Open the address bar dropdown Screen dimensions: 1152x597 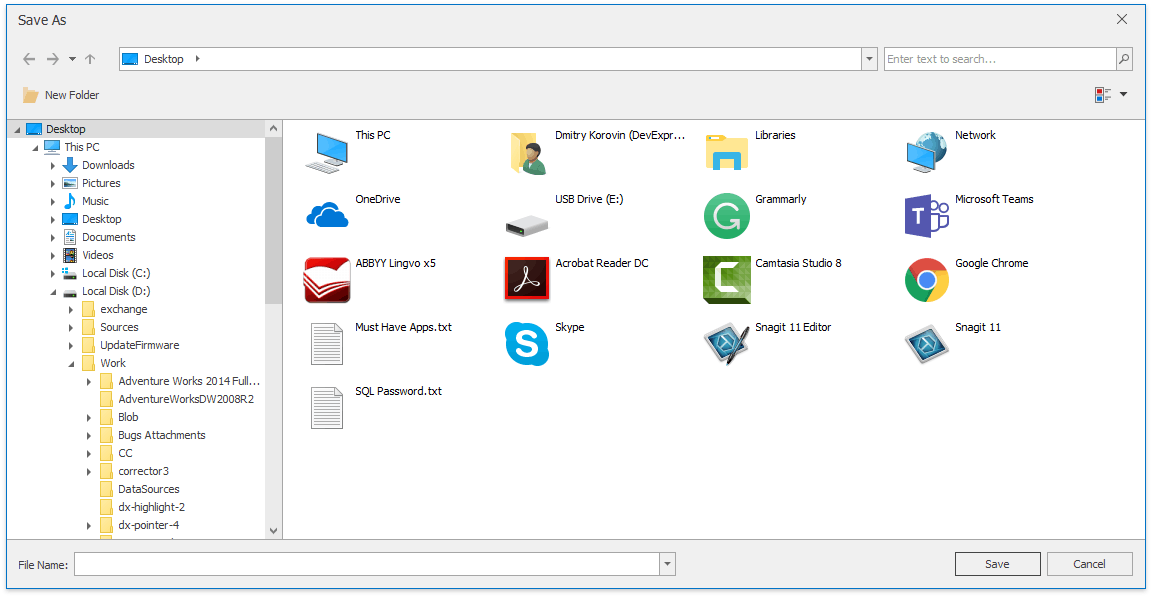point(870,59)
